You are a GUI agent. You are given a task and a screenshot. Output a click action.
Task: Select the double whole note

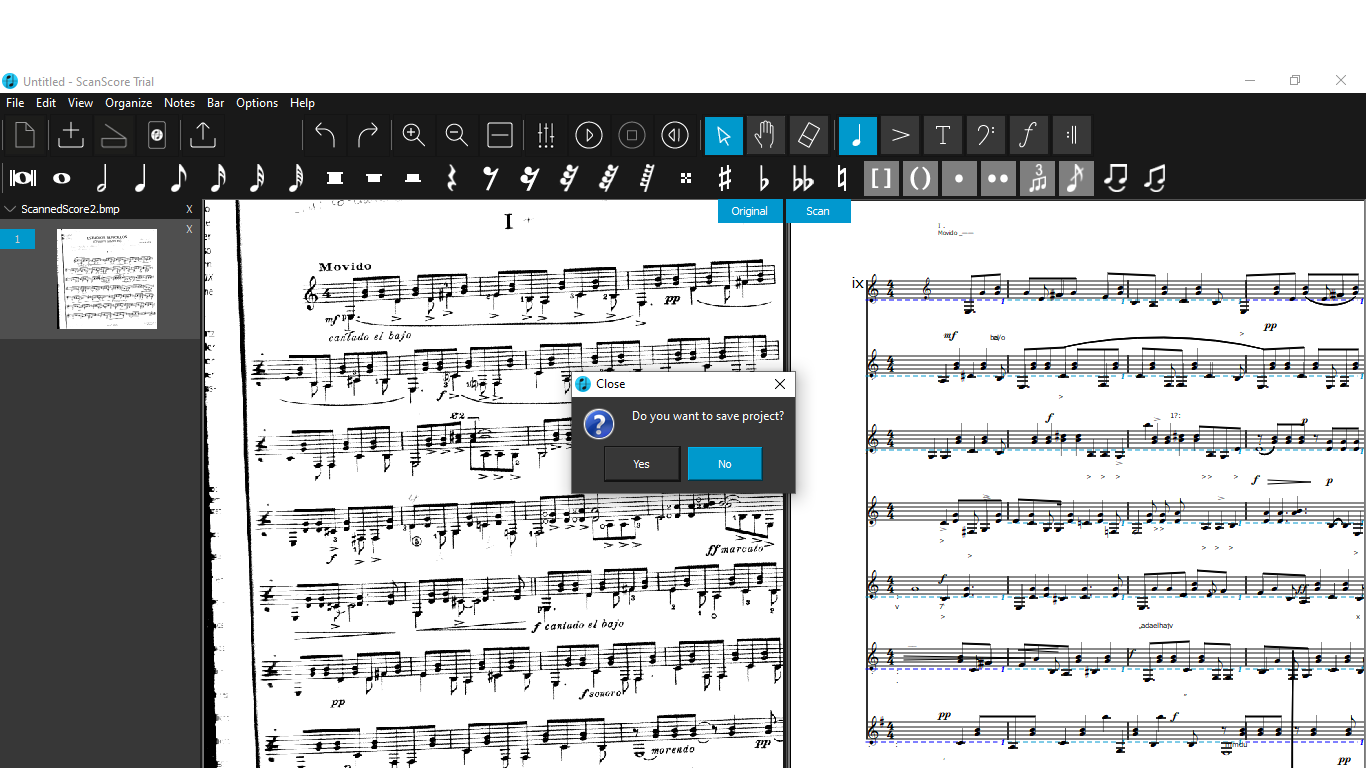23,178
